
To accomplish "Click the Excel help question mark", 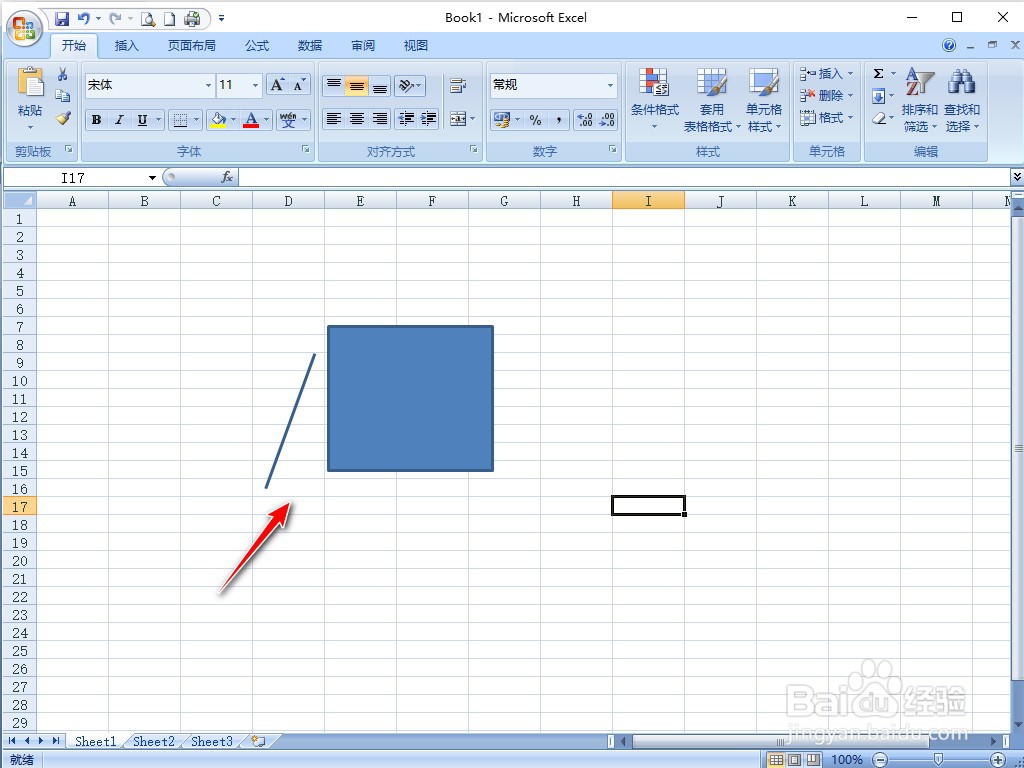I will pyautogui.click(x=949, y=45).
